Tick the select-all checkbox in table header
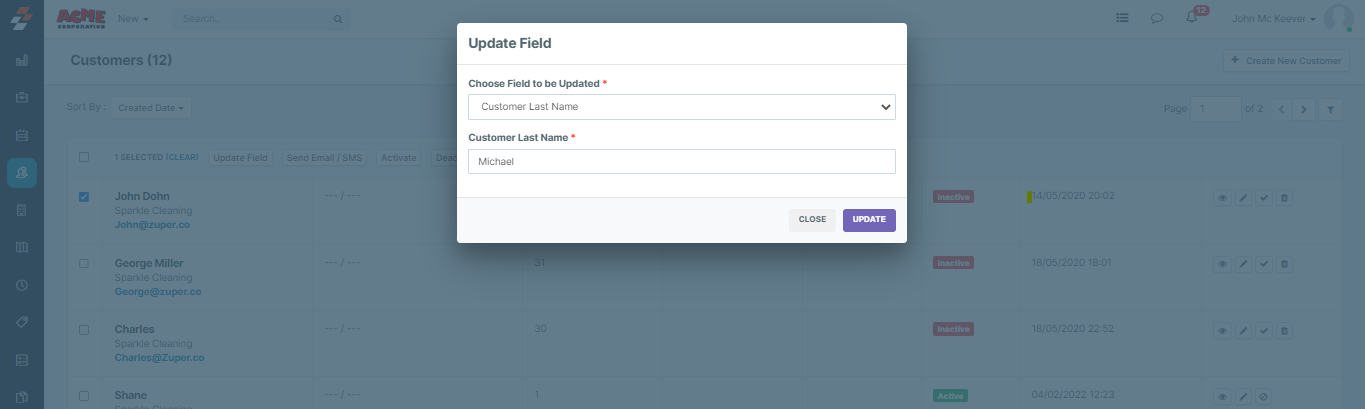The image size is (1365, 409). tap(84, 157)
